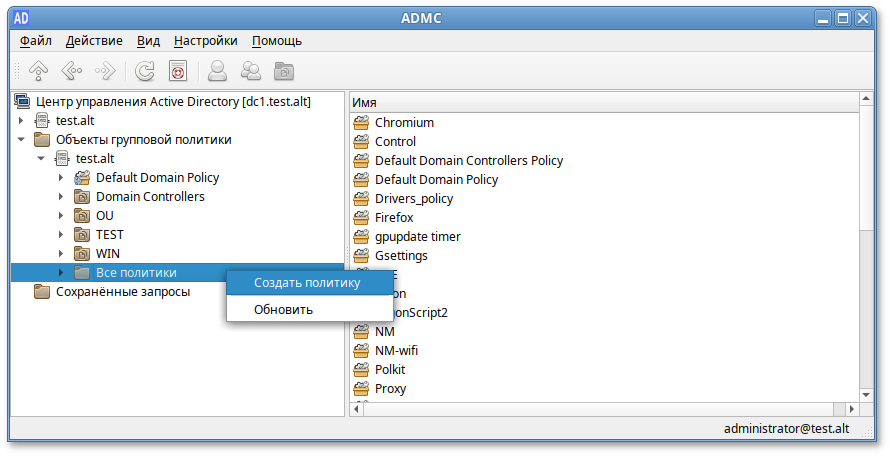This screenshot has width=890, height=456.
Task: Choose Создать политику from context menu
Action: pyautogui.click(x=307, y=283)
